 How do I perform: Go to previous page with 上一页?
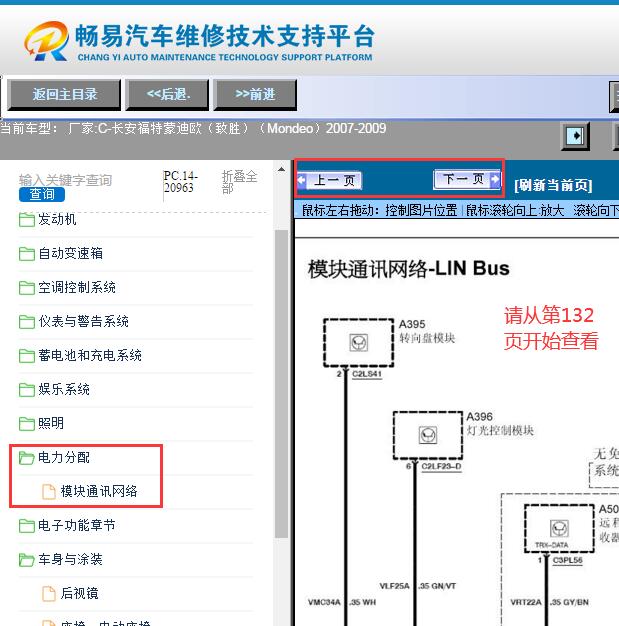[x=329, y=180]
